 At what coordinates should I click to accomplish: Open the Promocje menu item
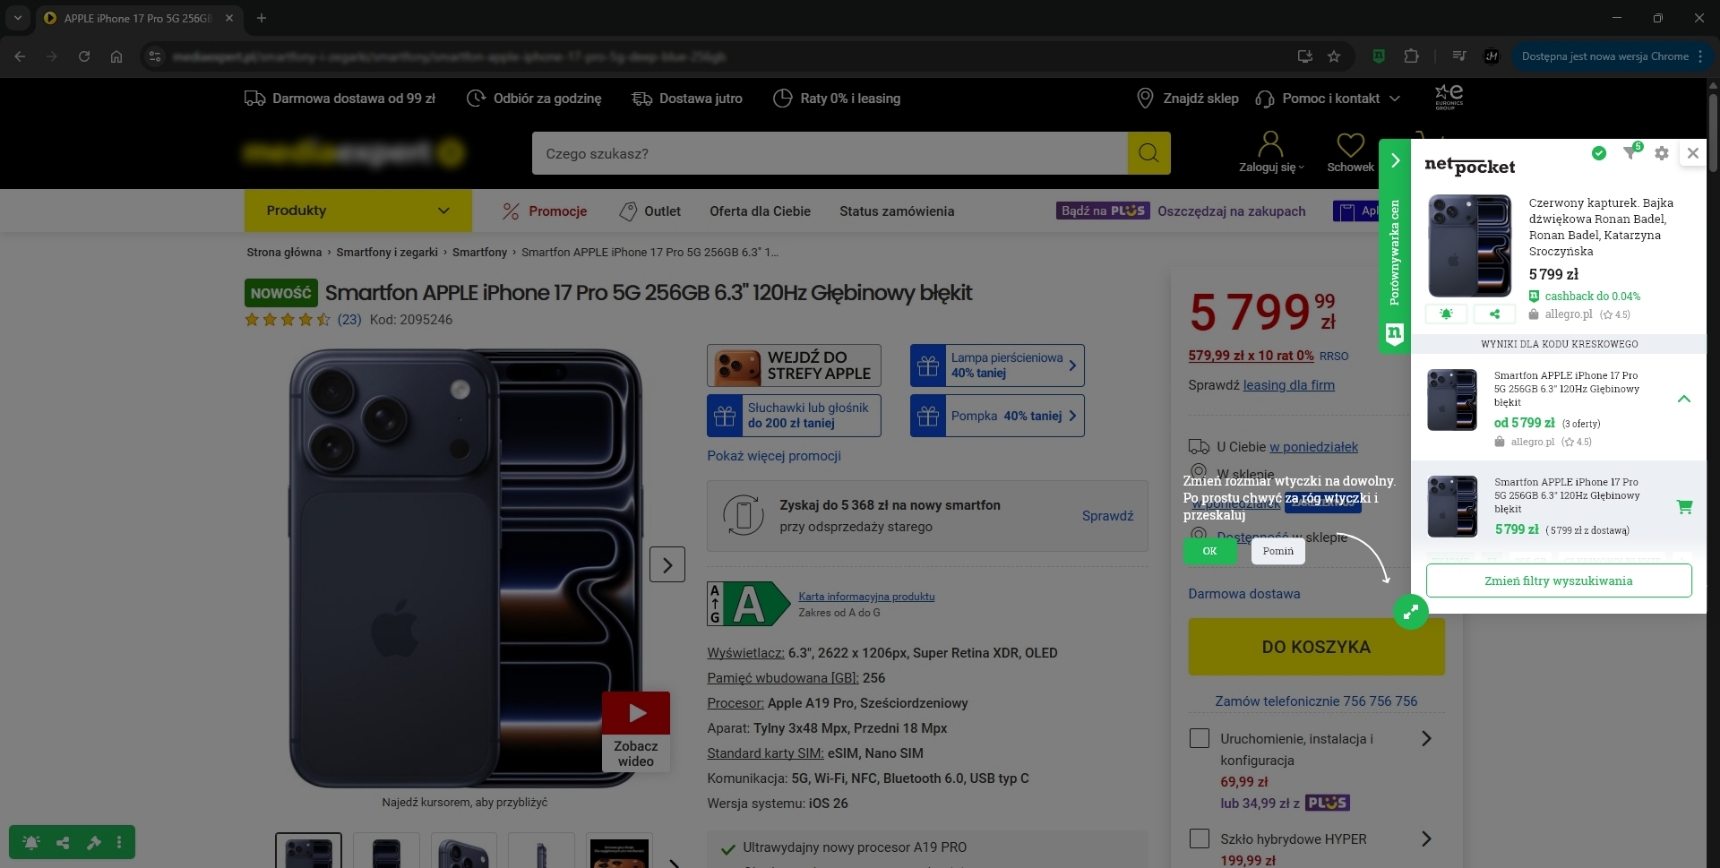(x=545, y=211)
